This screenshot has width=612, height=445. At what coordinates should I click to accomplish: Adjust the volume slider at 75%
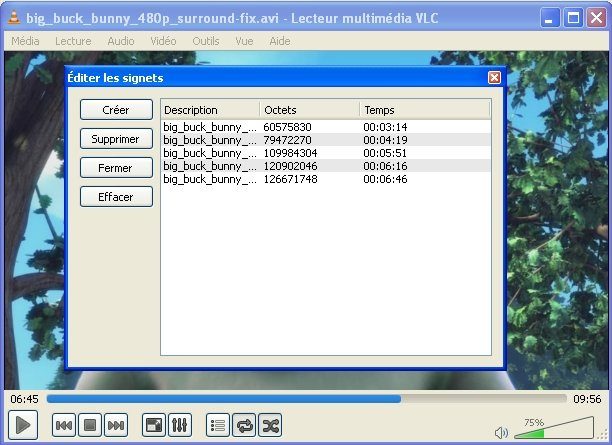(554, 428)
